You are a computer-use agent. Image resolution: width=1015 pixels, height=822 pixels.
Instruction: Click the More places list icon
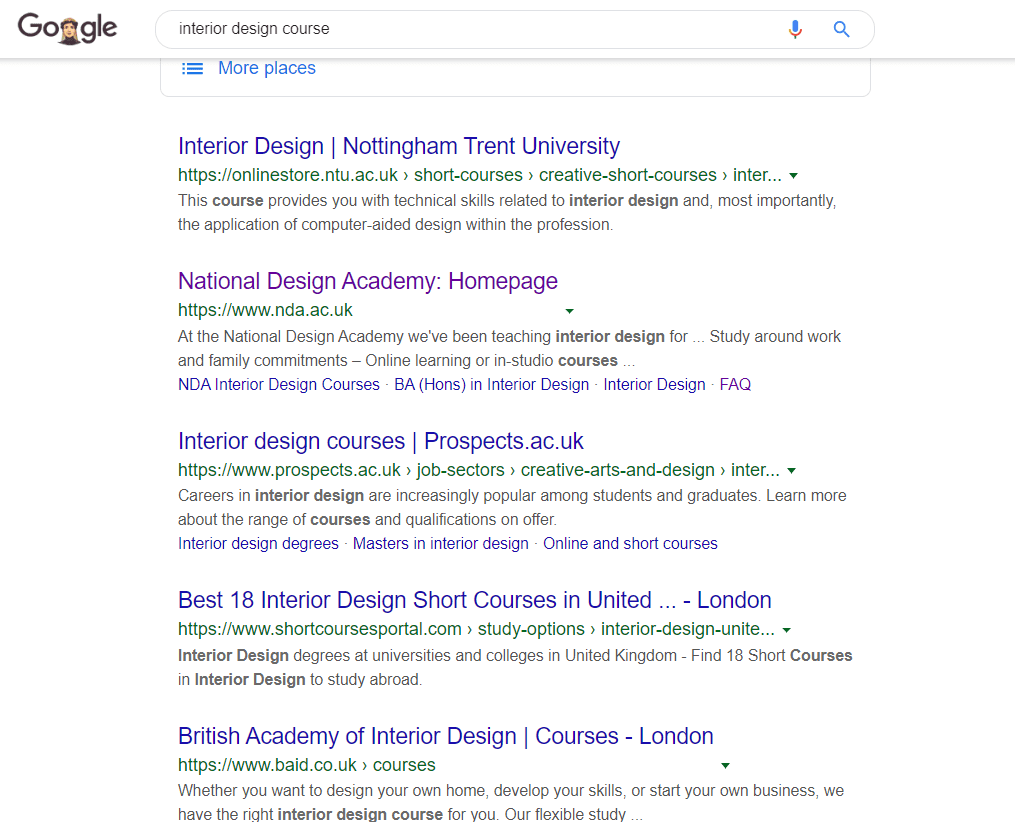(192, 69)
